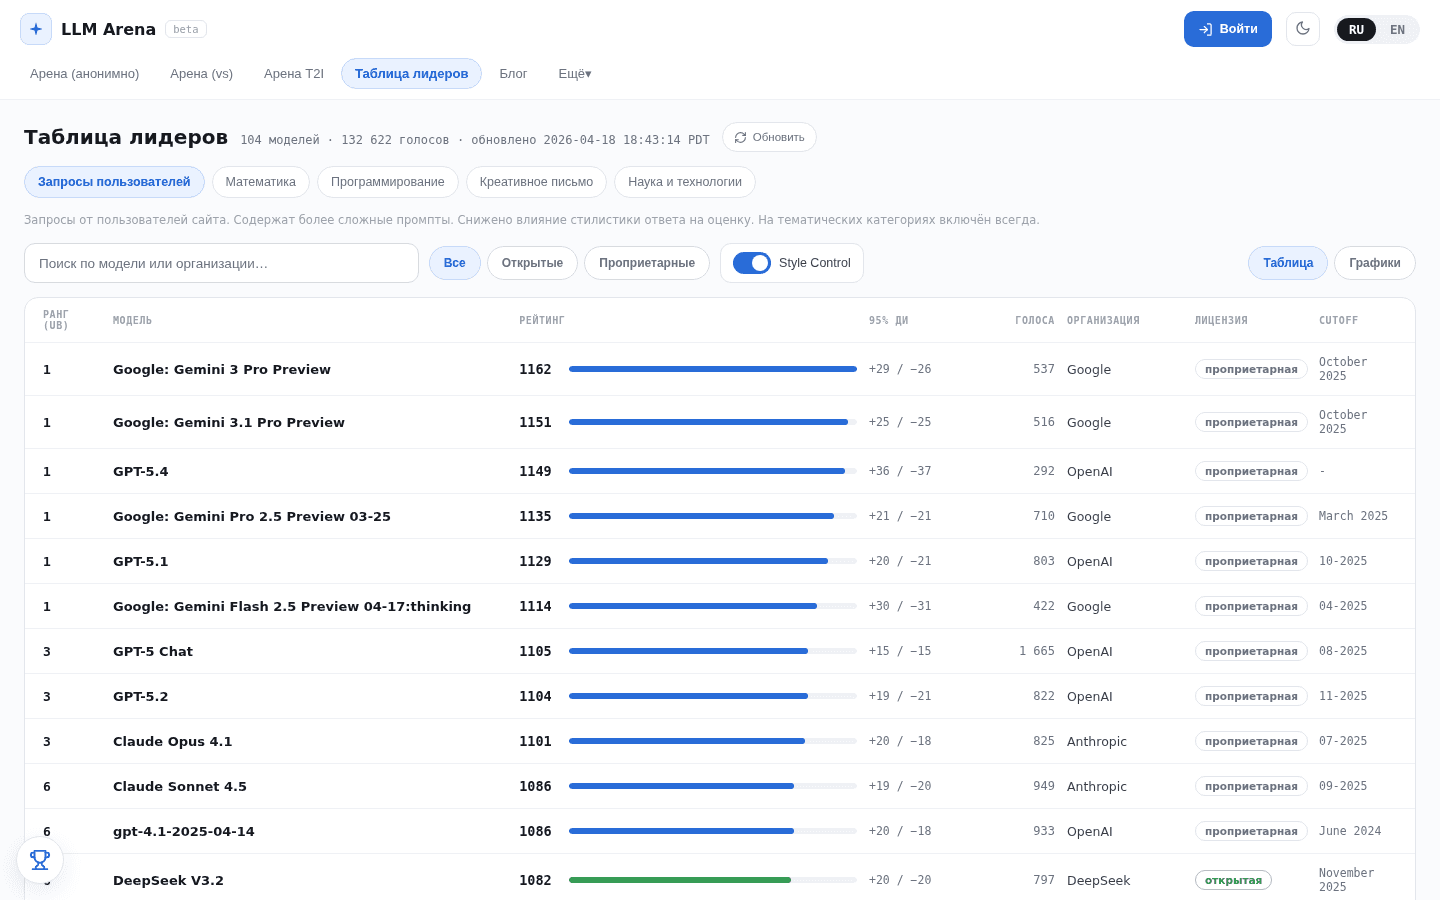Filter models by Все
1440x900 pixels.
[455, 263]
